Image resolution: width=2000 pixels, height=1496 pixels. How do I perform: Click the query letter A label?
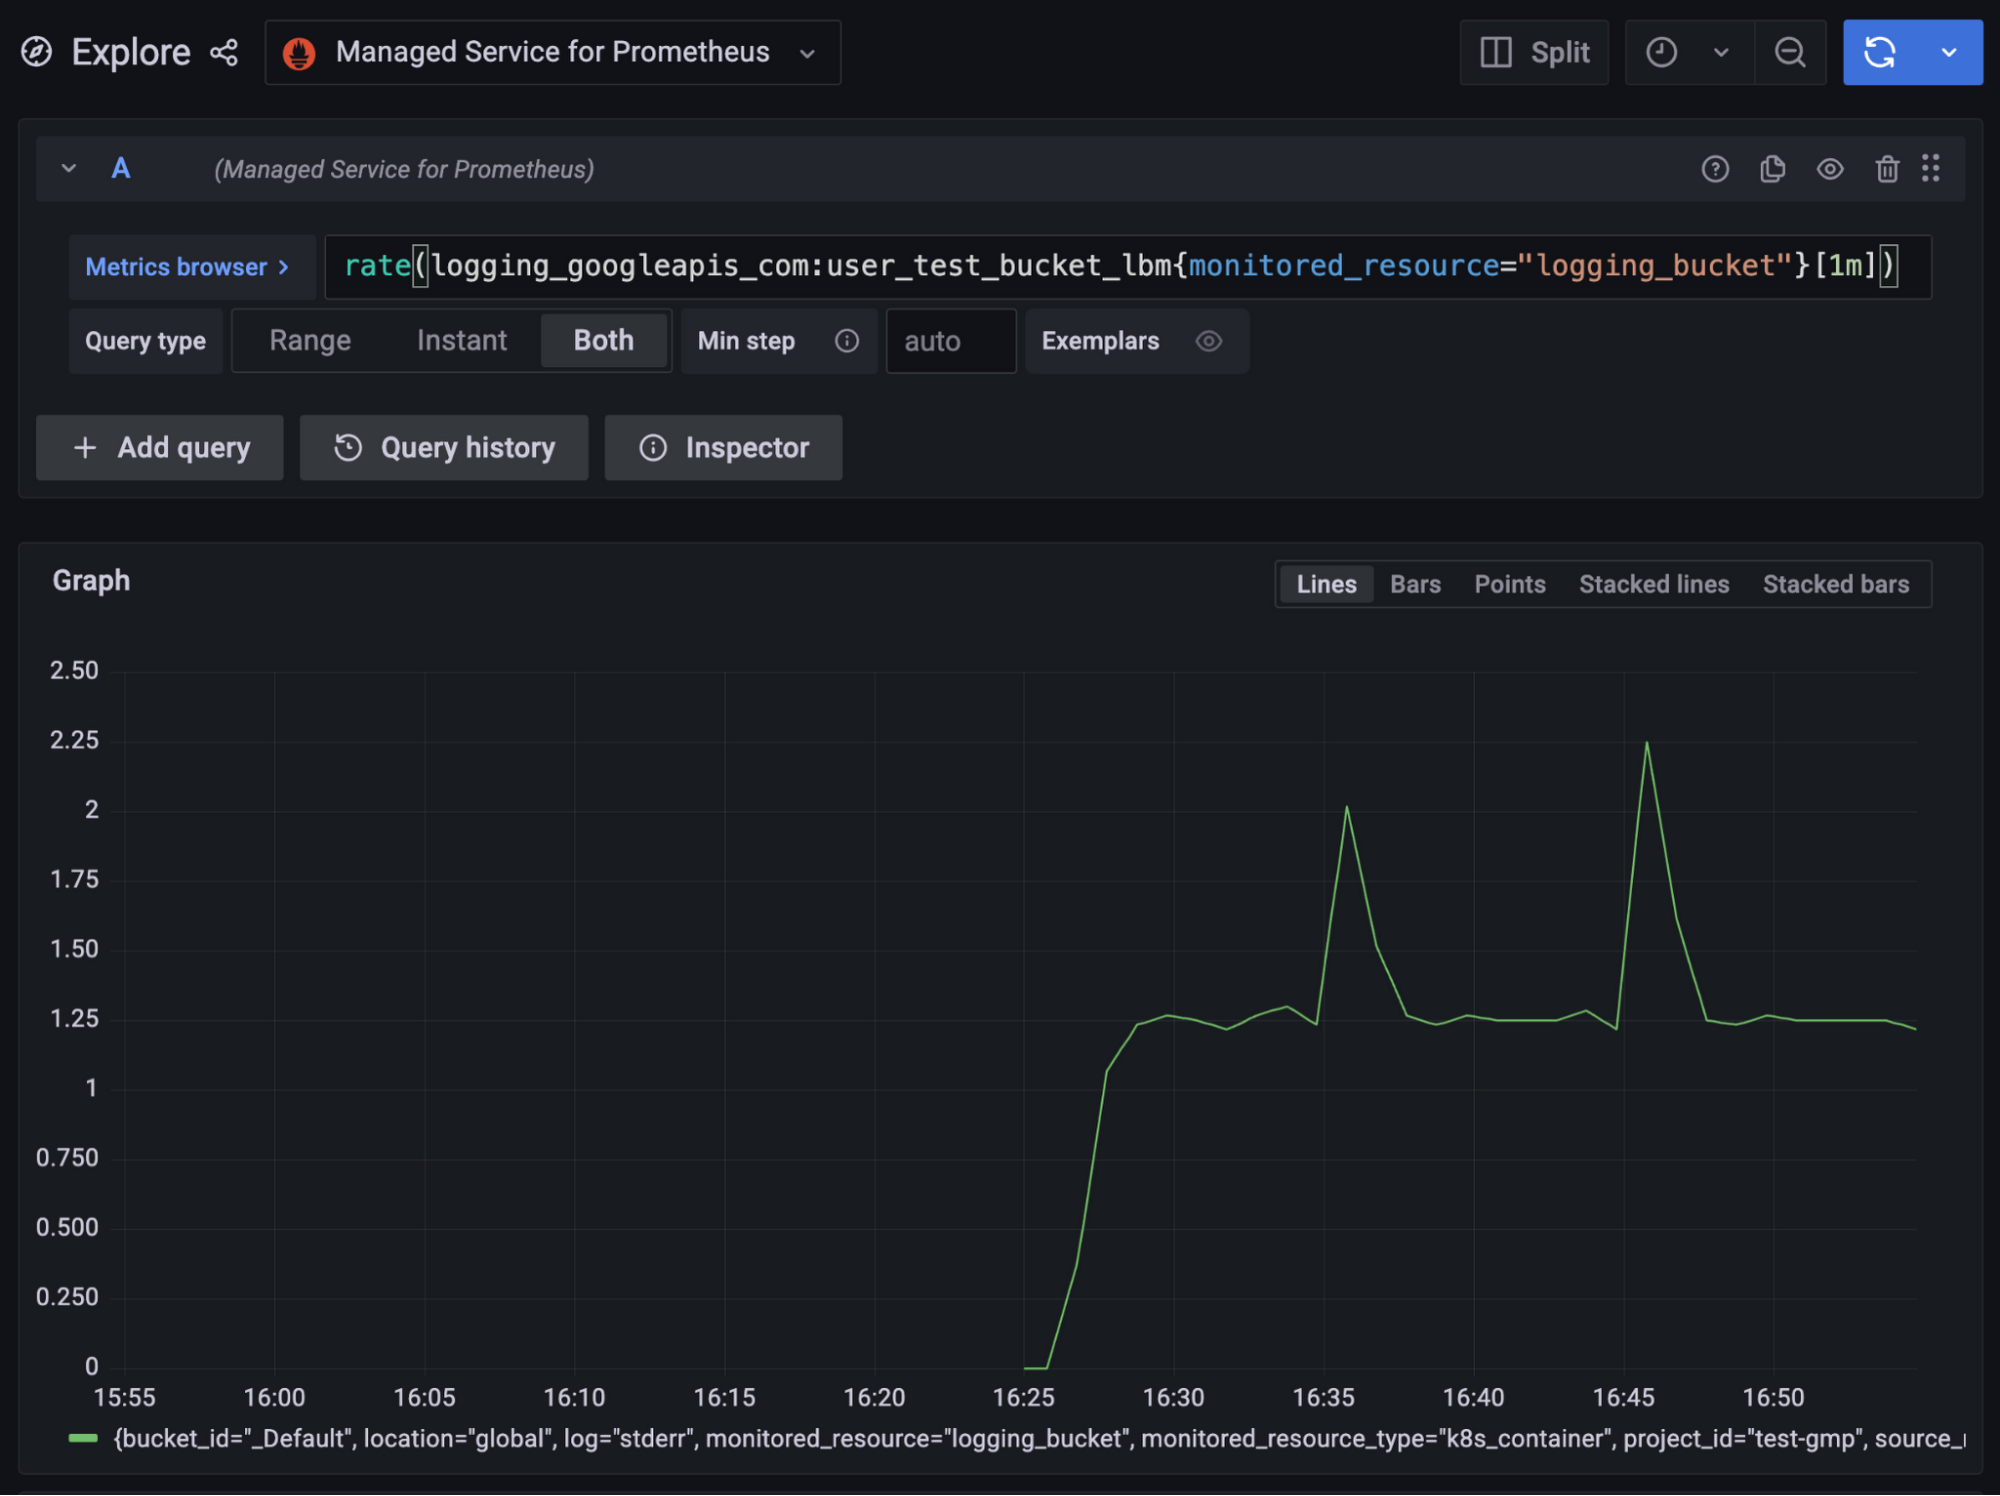[121, 168]
